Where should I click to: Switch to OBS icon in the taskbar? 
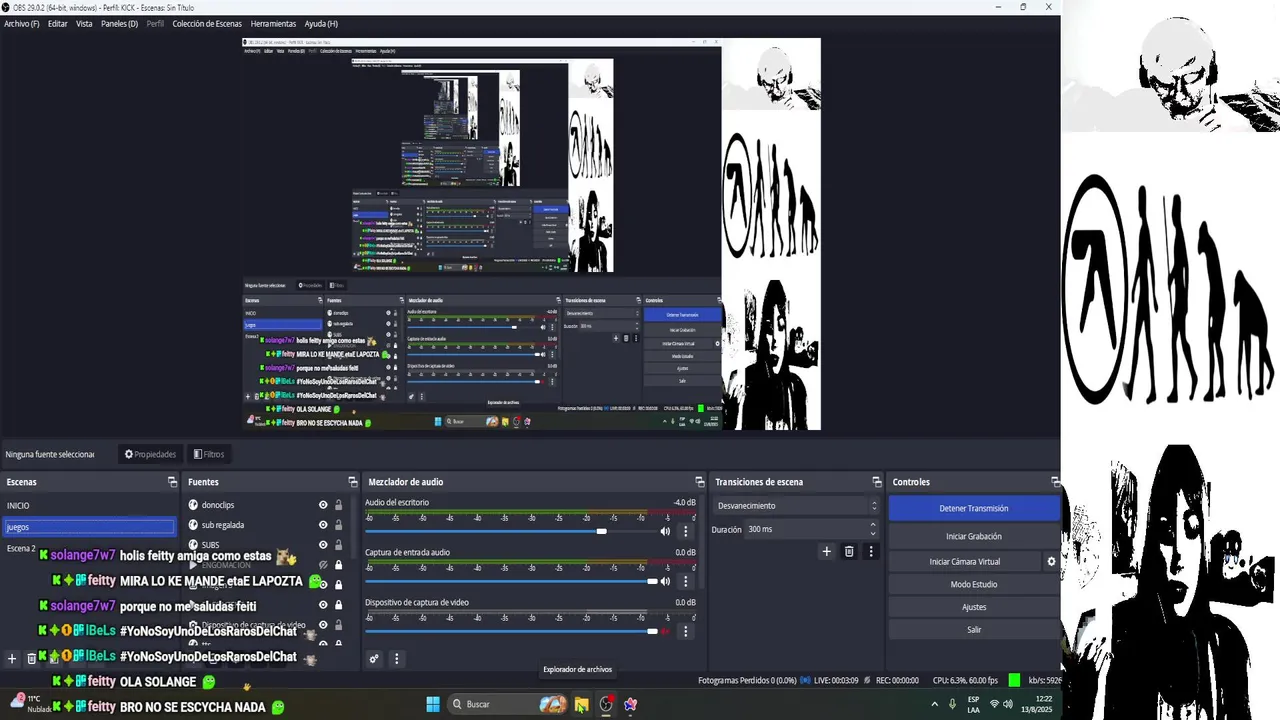point(606,704)
